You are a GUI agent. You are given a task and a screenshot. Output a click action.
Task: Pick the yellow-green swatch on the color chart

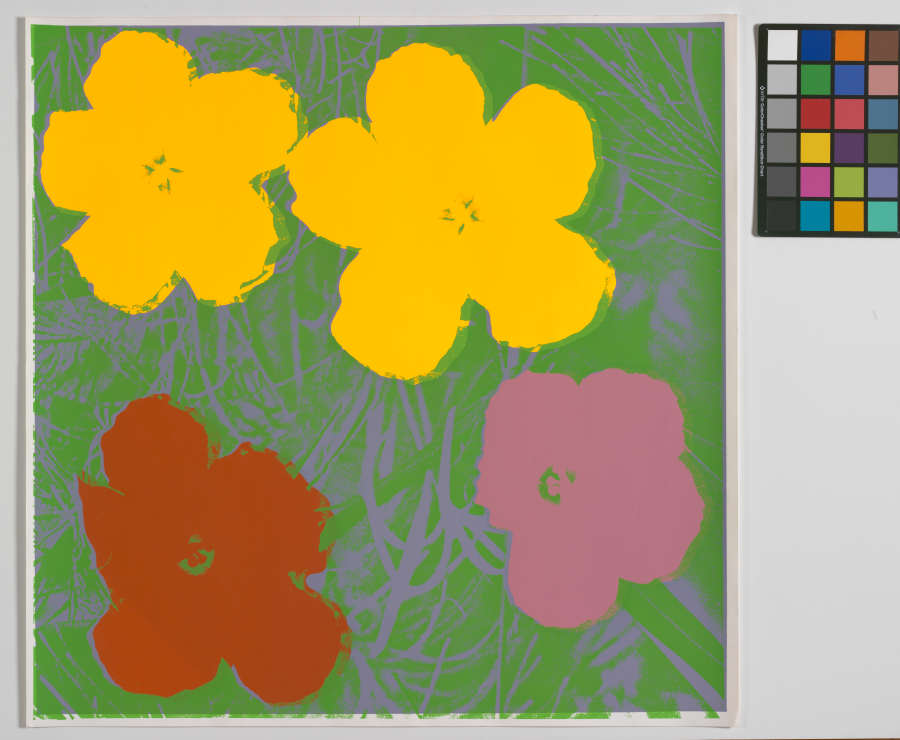pos(849,182)
